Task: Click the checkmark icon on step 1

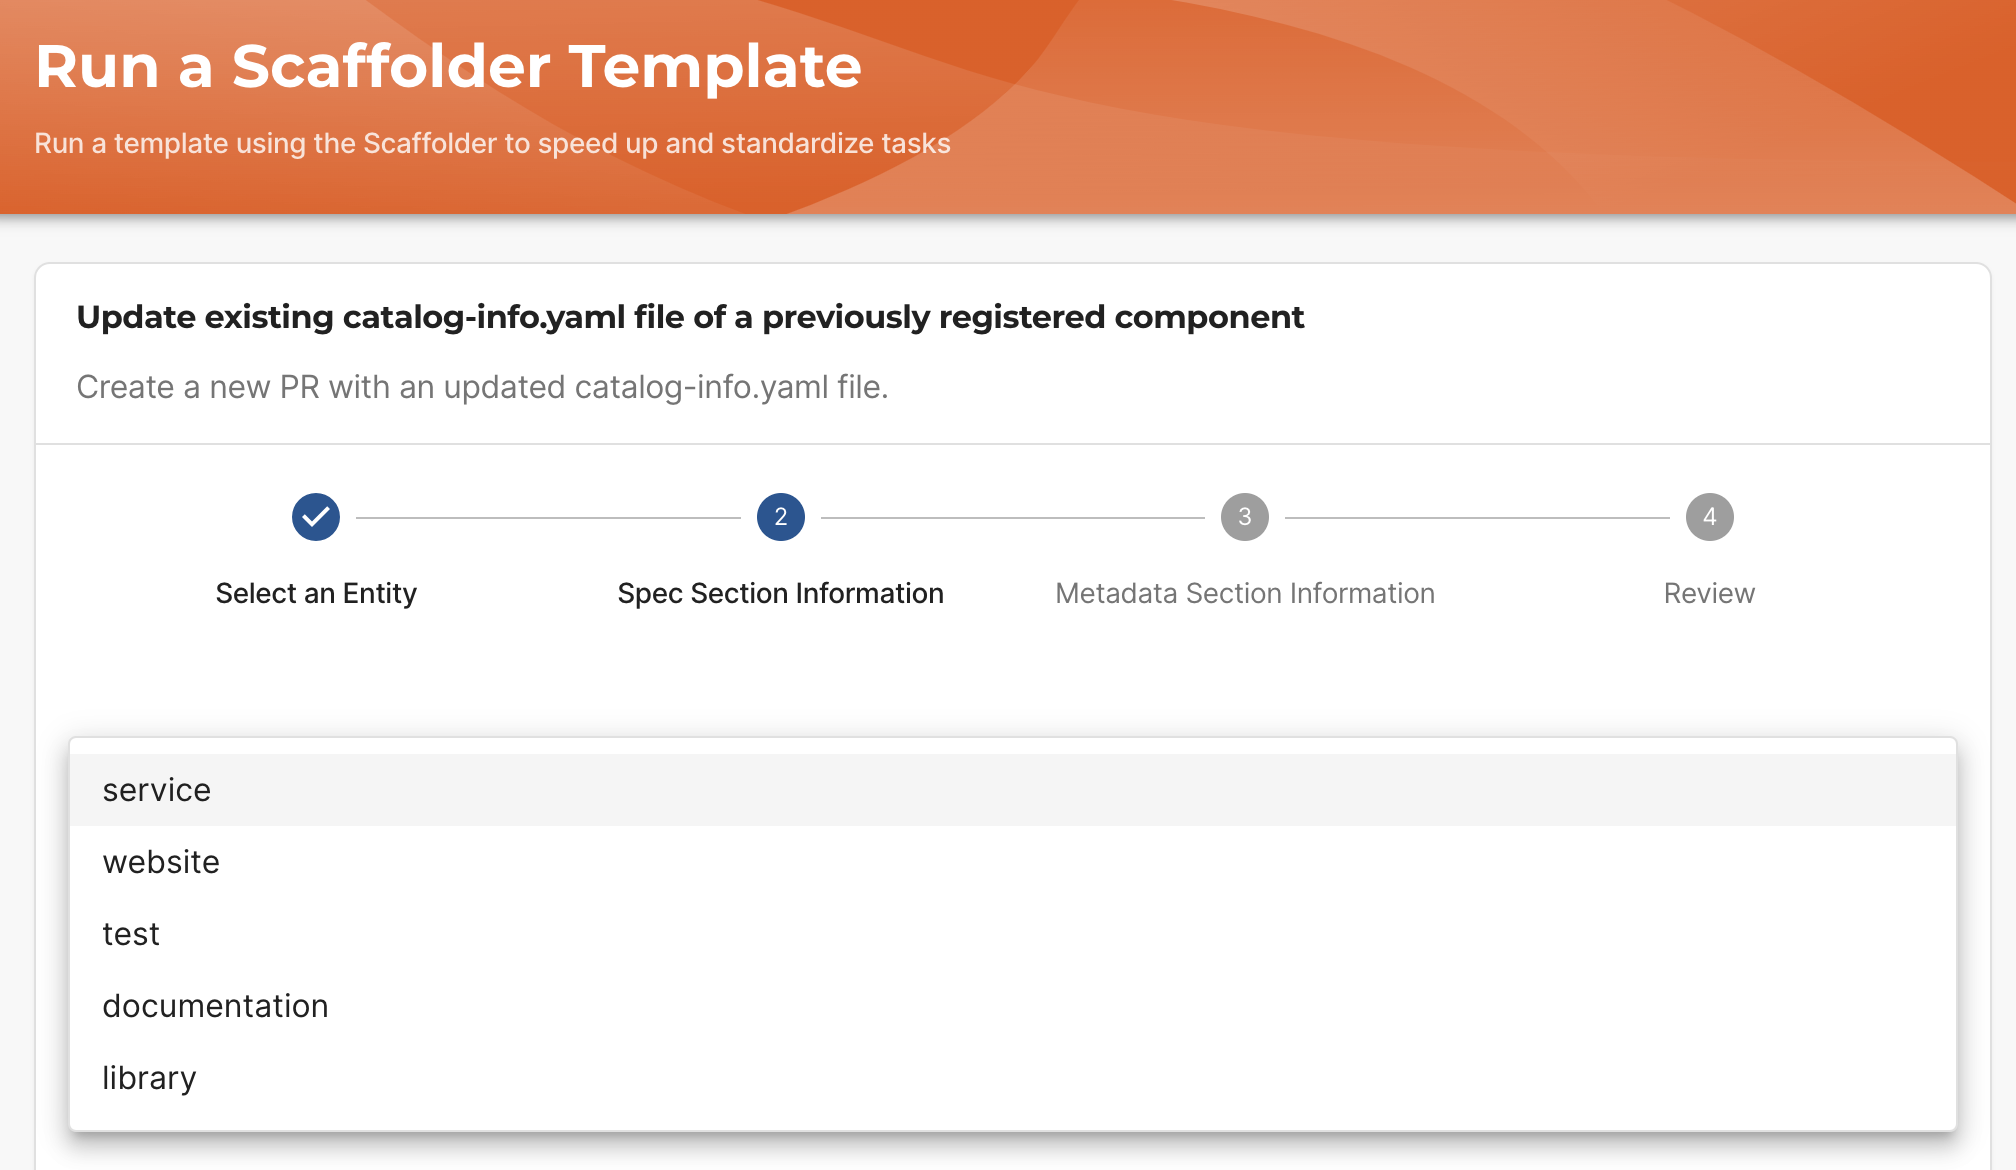Action: point(316,517)
